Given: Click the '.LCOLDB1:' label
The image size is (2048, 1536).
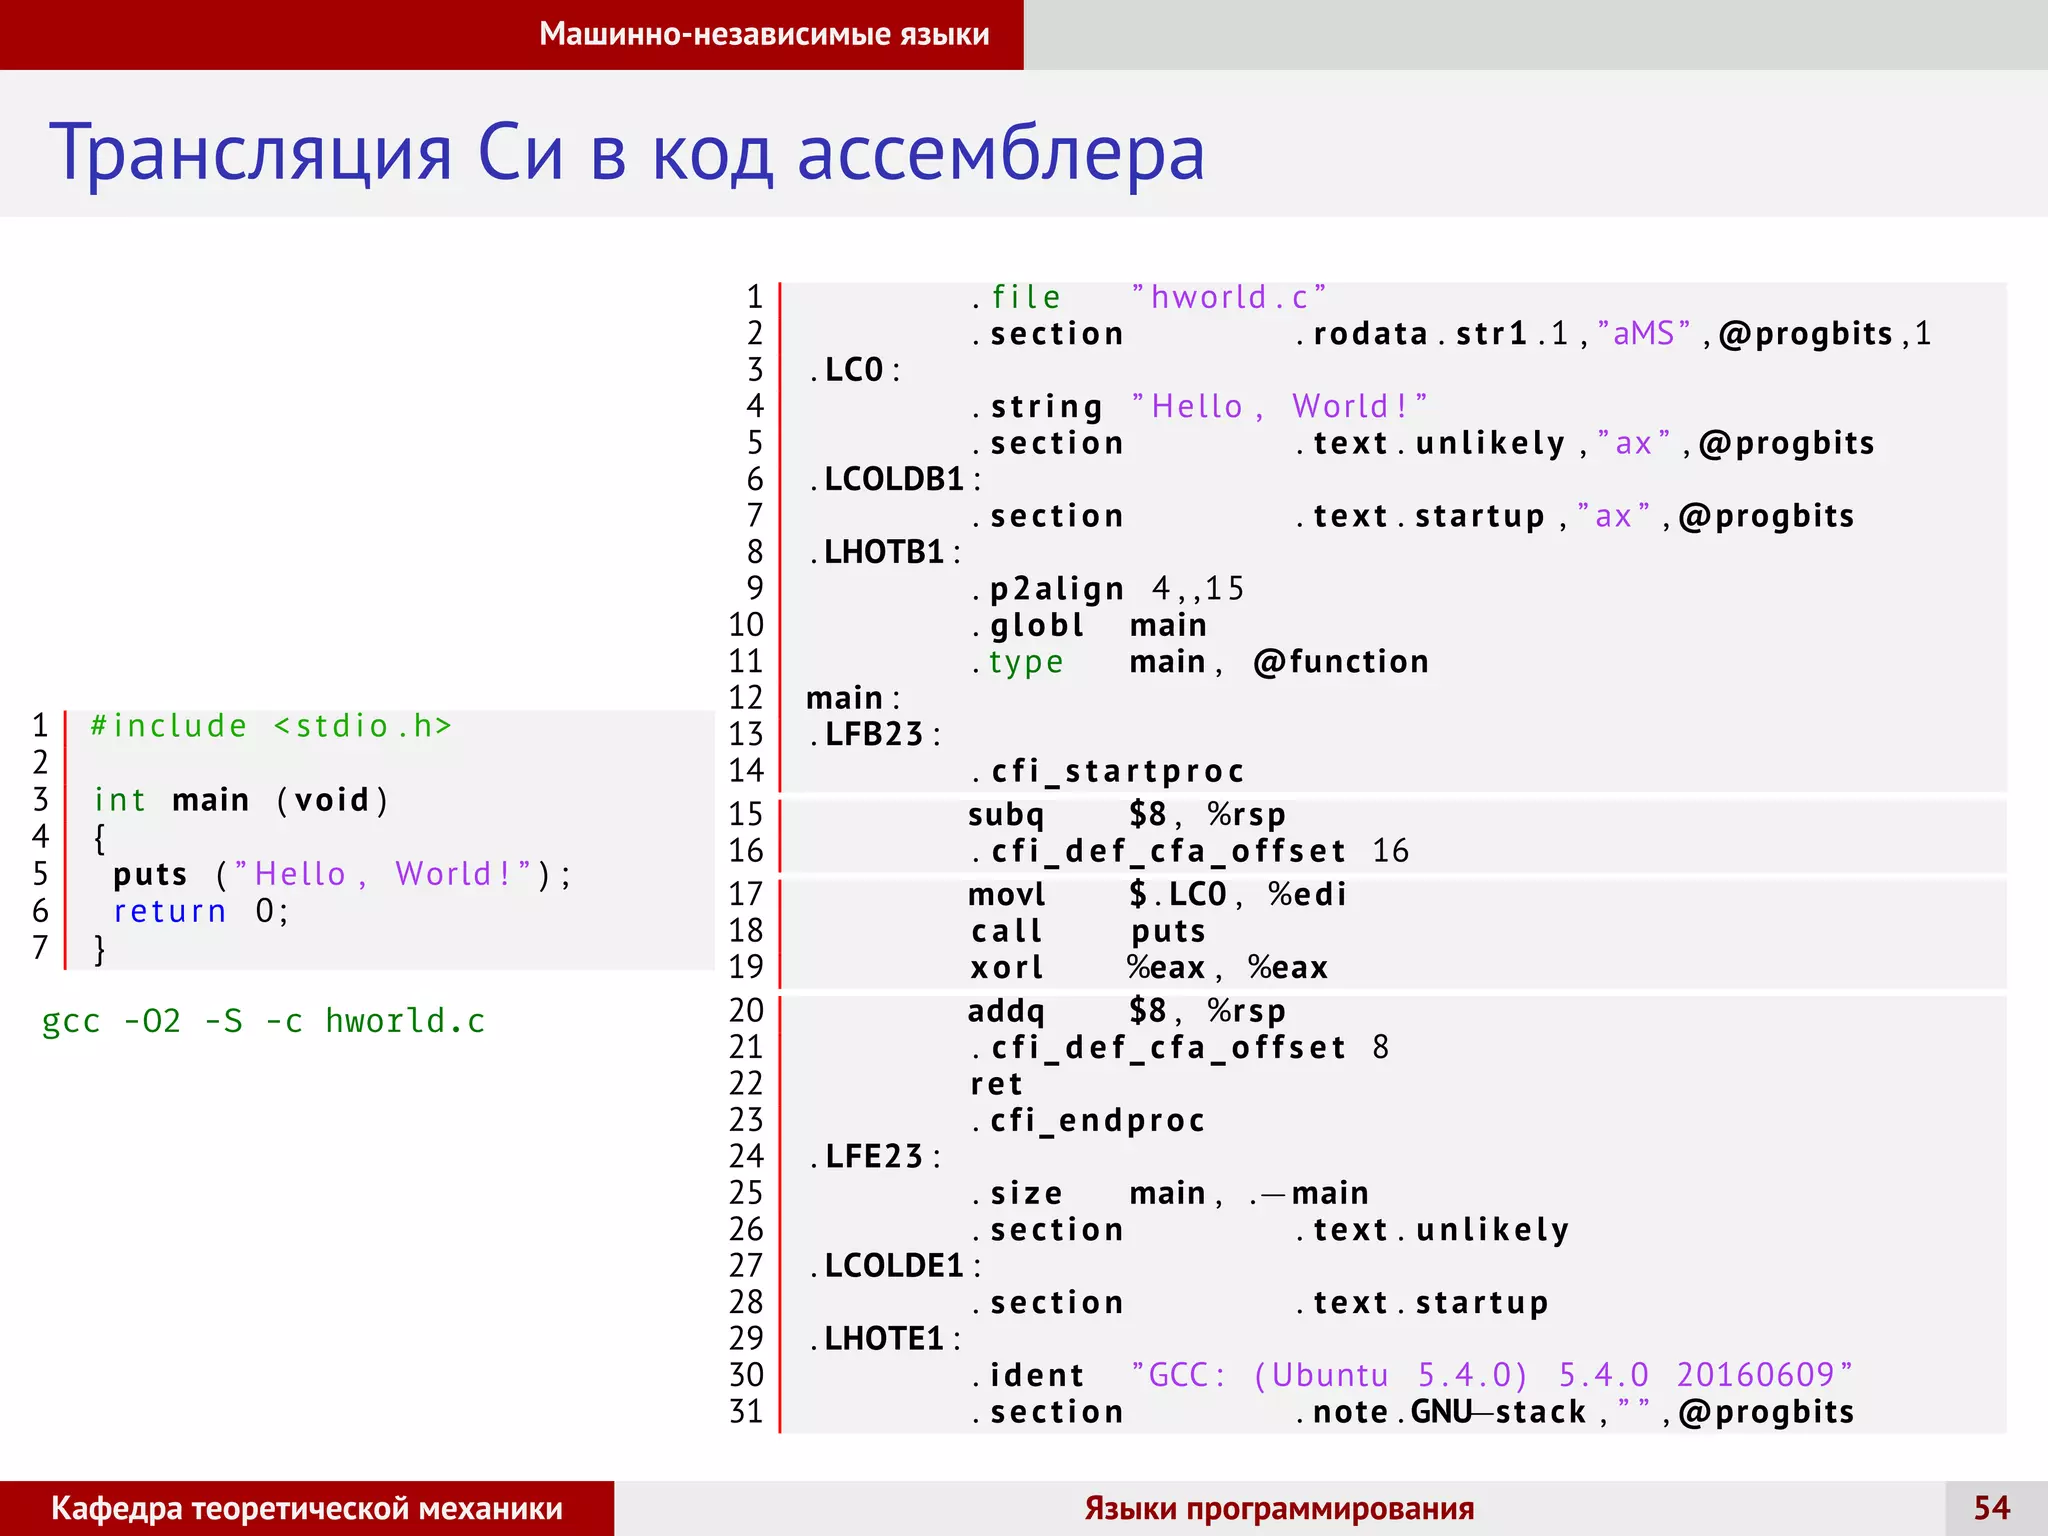Looking at the screenshot, I should point(895,479).
